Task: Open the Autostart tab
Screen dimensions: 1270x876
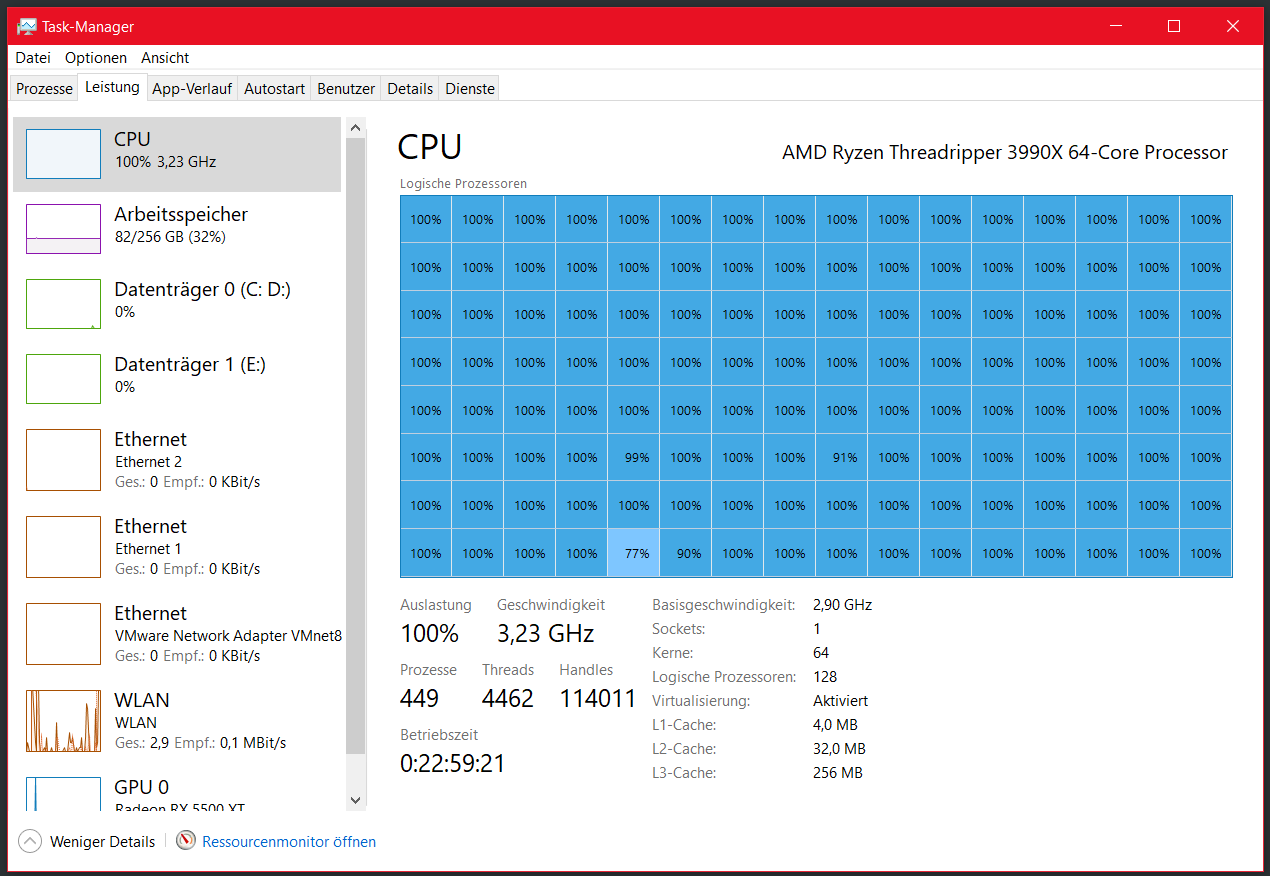Action: 274,88
